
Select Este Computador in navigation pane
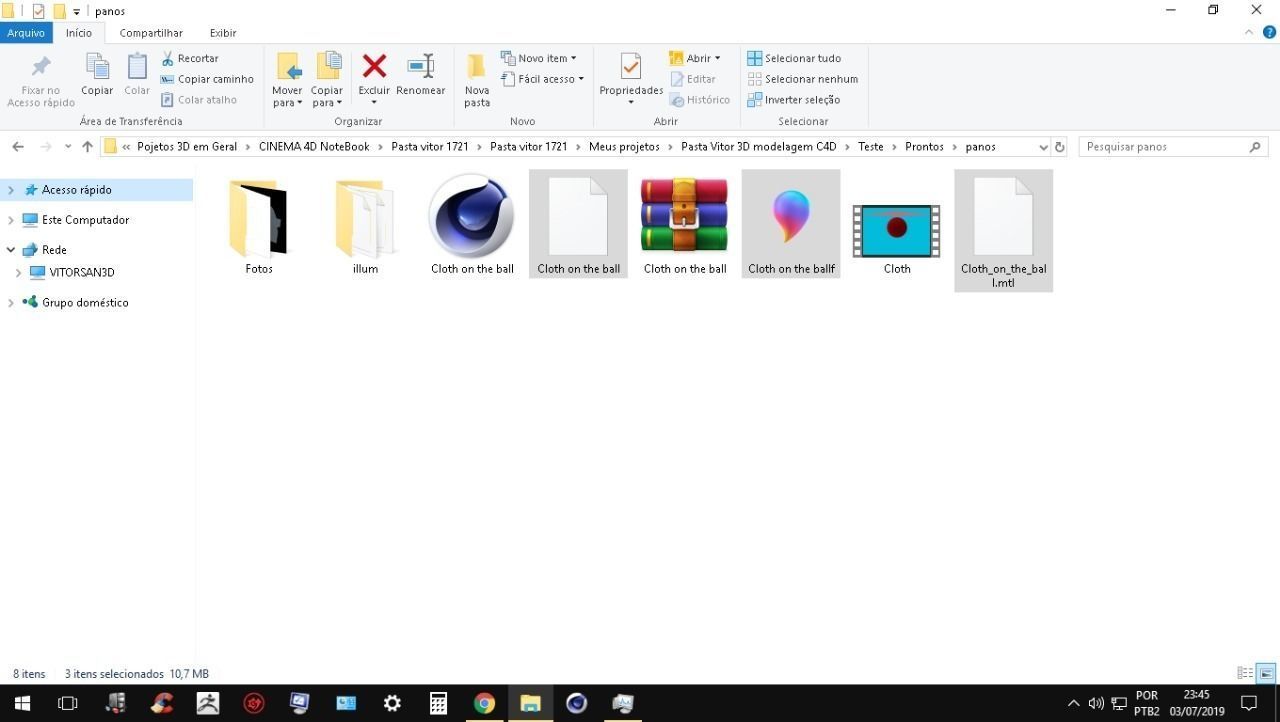point(76,220)
